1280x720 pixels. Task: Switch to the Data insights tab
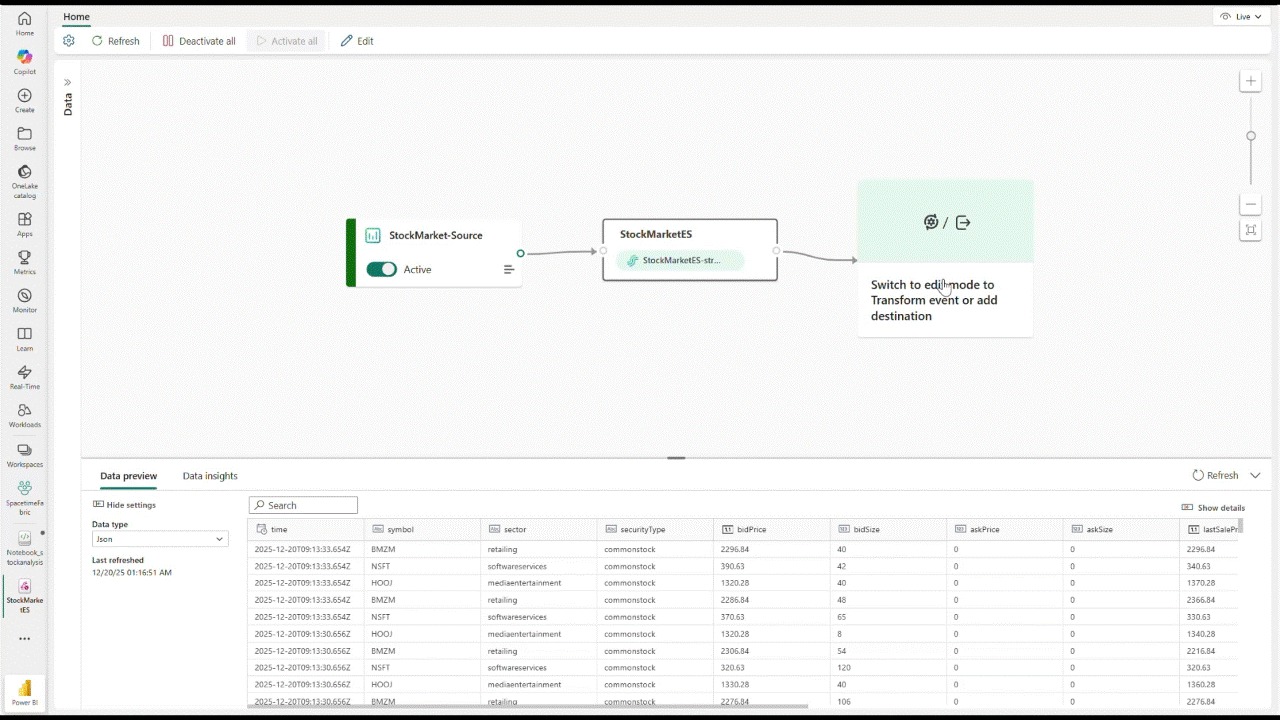[x=210, y=476]
